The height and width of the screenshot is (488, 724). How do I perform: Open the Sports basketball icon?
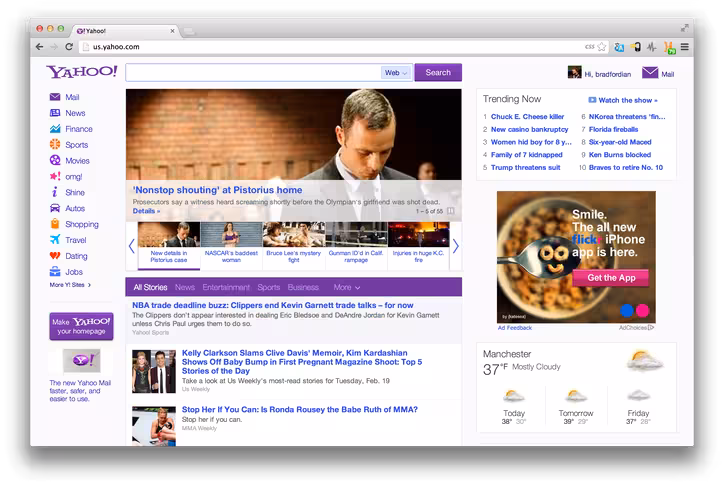click(x=55, y=145)
